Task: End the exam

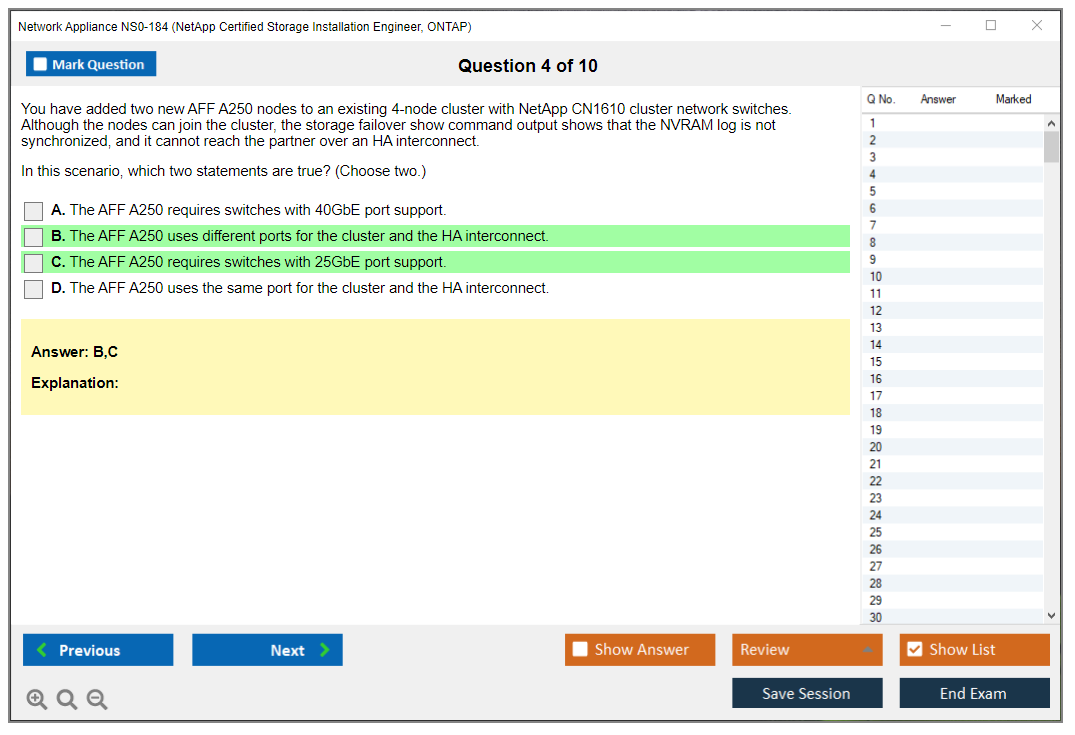Action: pos(974,693)
